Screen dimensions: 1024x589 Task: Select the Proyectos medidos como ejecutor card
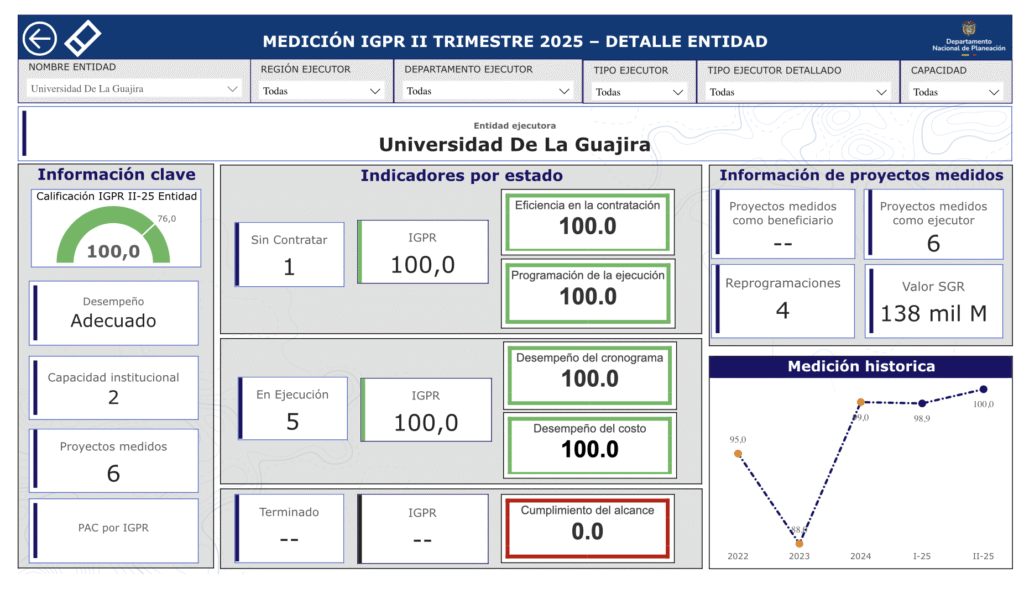934,223
